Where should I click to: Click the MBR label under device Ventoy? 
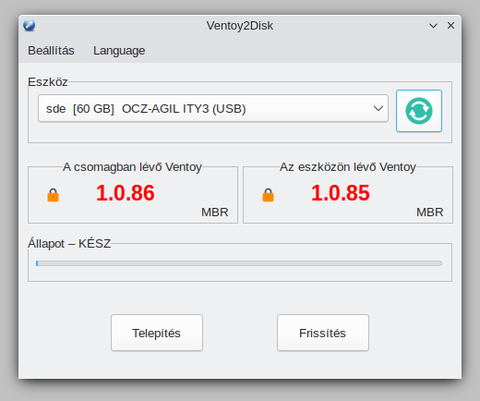click(x=430, y=212)
